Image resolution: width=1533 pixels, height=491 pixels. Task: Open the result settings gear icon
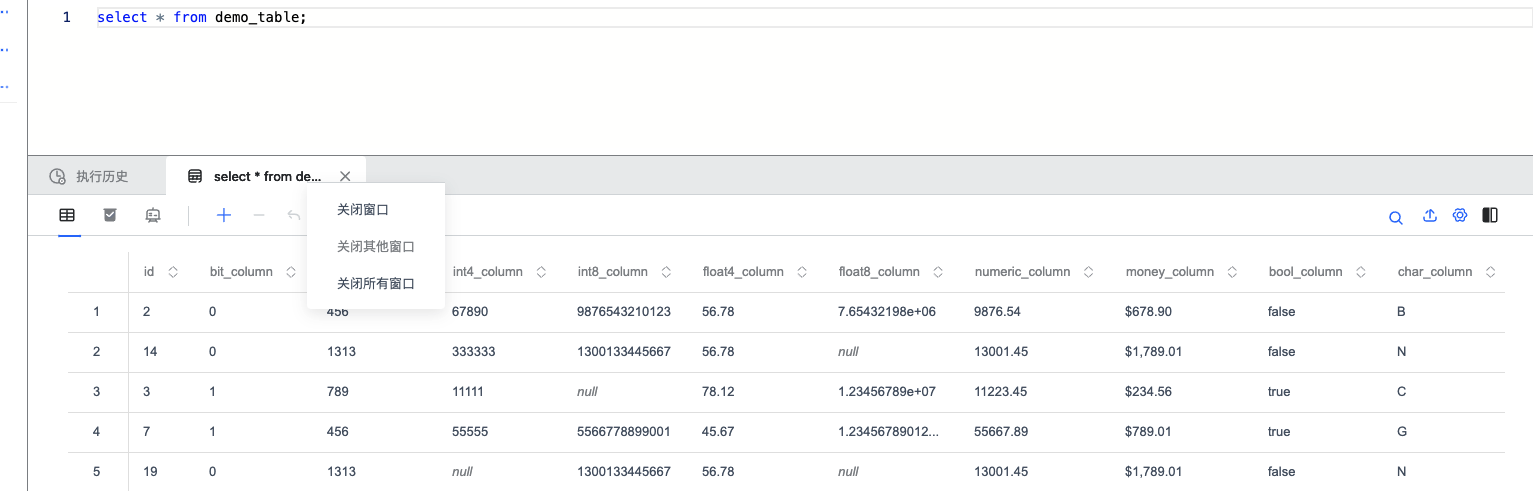(1460, 215)
